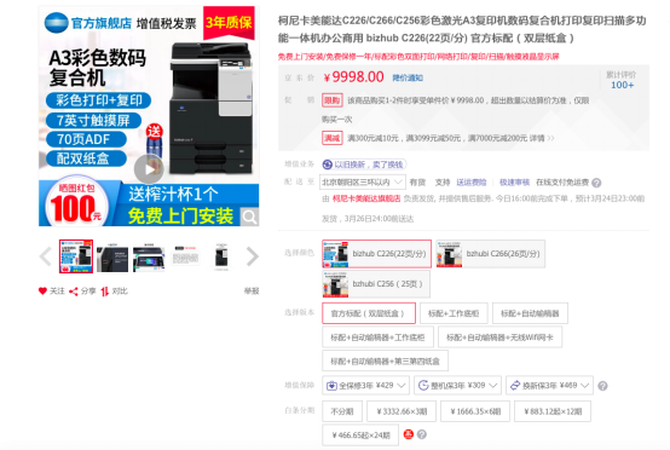Click the share icon below thumbnails

[74, 291]
